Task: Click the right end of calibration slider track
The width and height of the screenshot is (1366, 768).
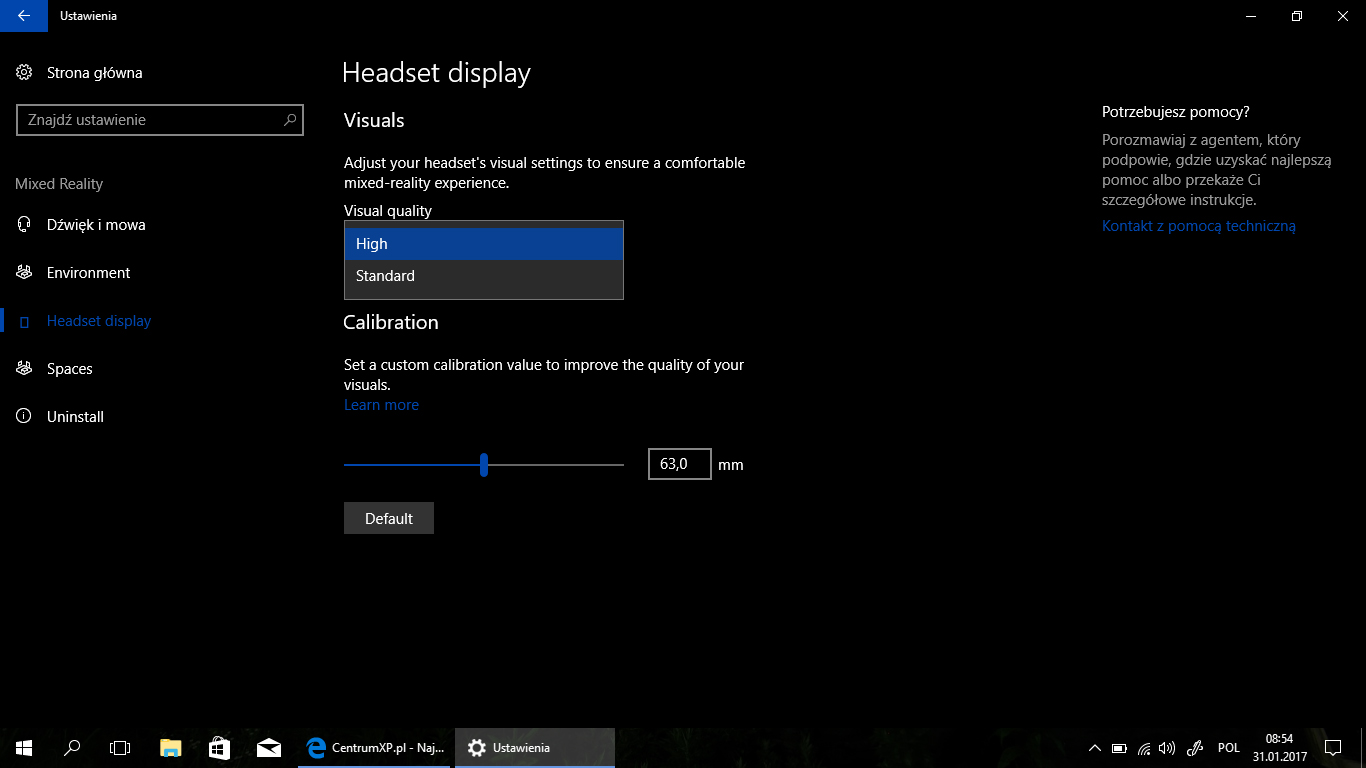Action: [x=621, y=464]
